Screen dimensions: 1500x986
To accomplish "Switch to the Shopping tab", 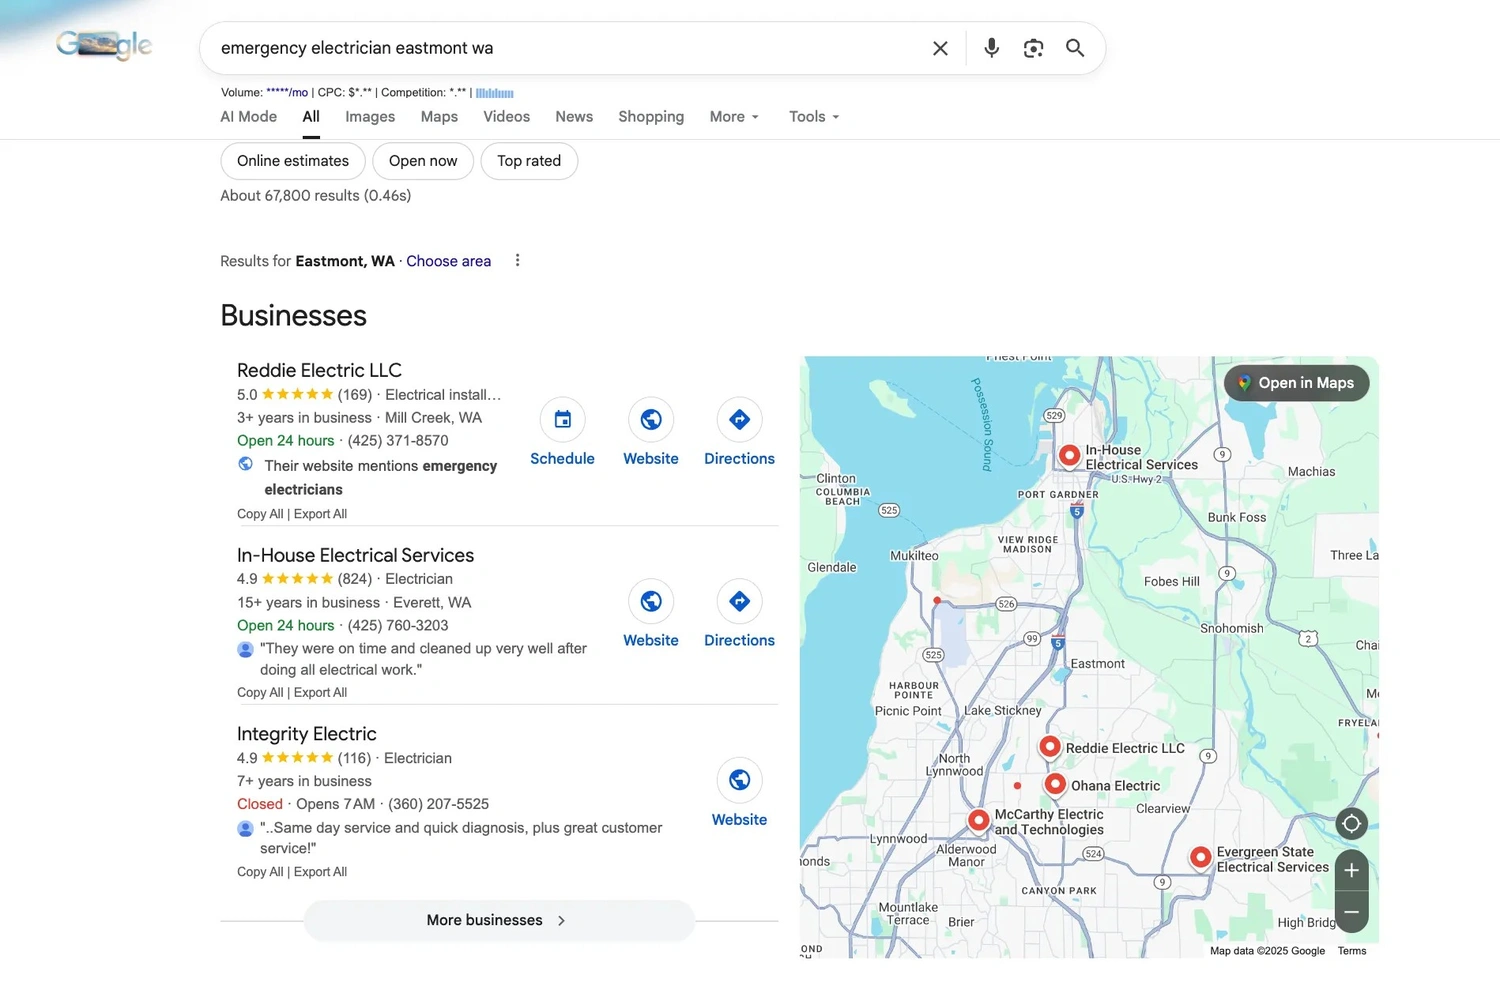I will pyautogui.click(x=651, y=117).
